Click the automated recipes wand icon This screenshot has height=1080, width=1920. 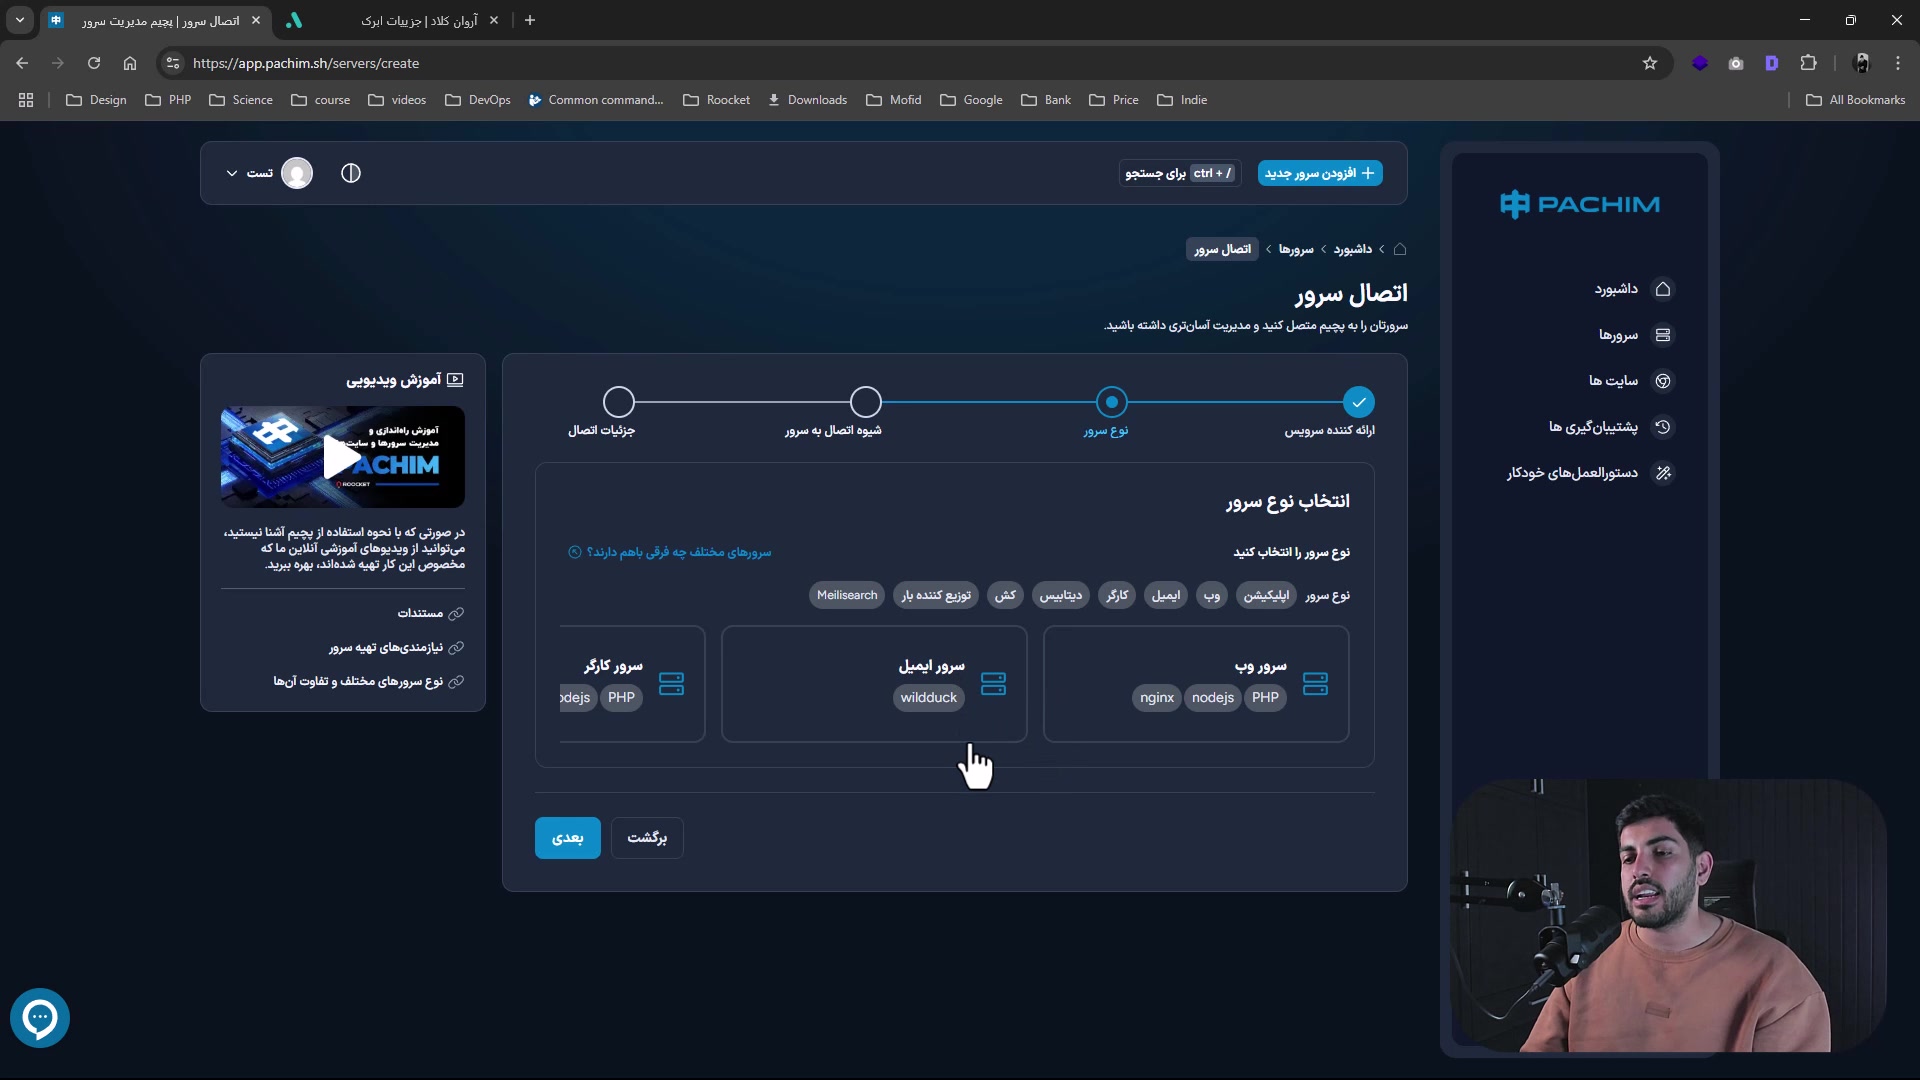(1663, 473)
